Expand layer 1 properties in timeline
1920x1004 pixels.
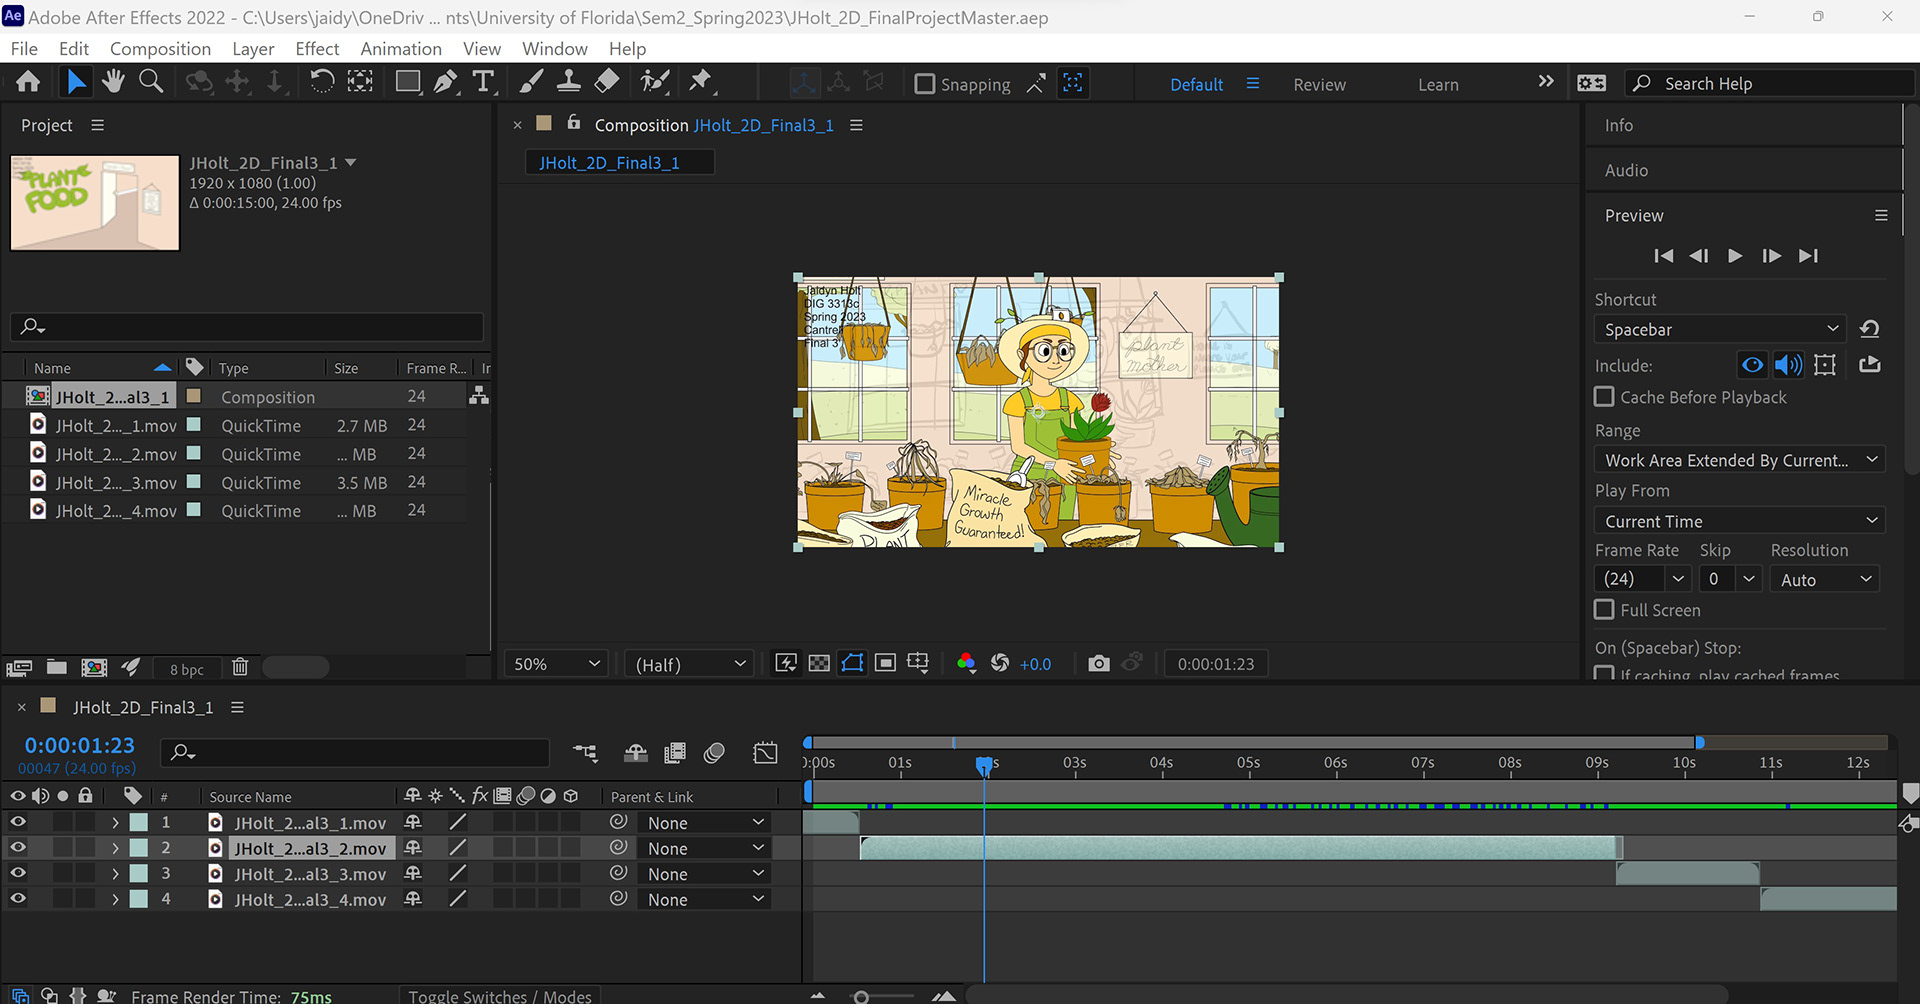pyautogui.click(x=115, y=822)
